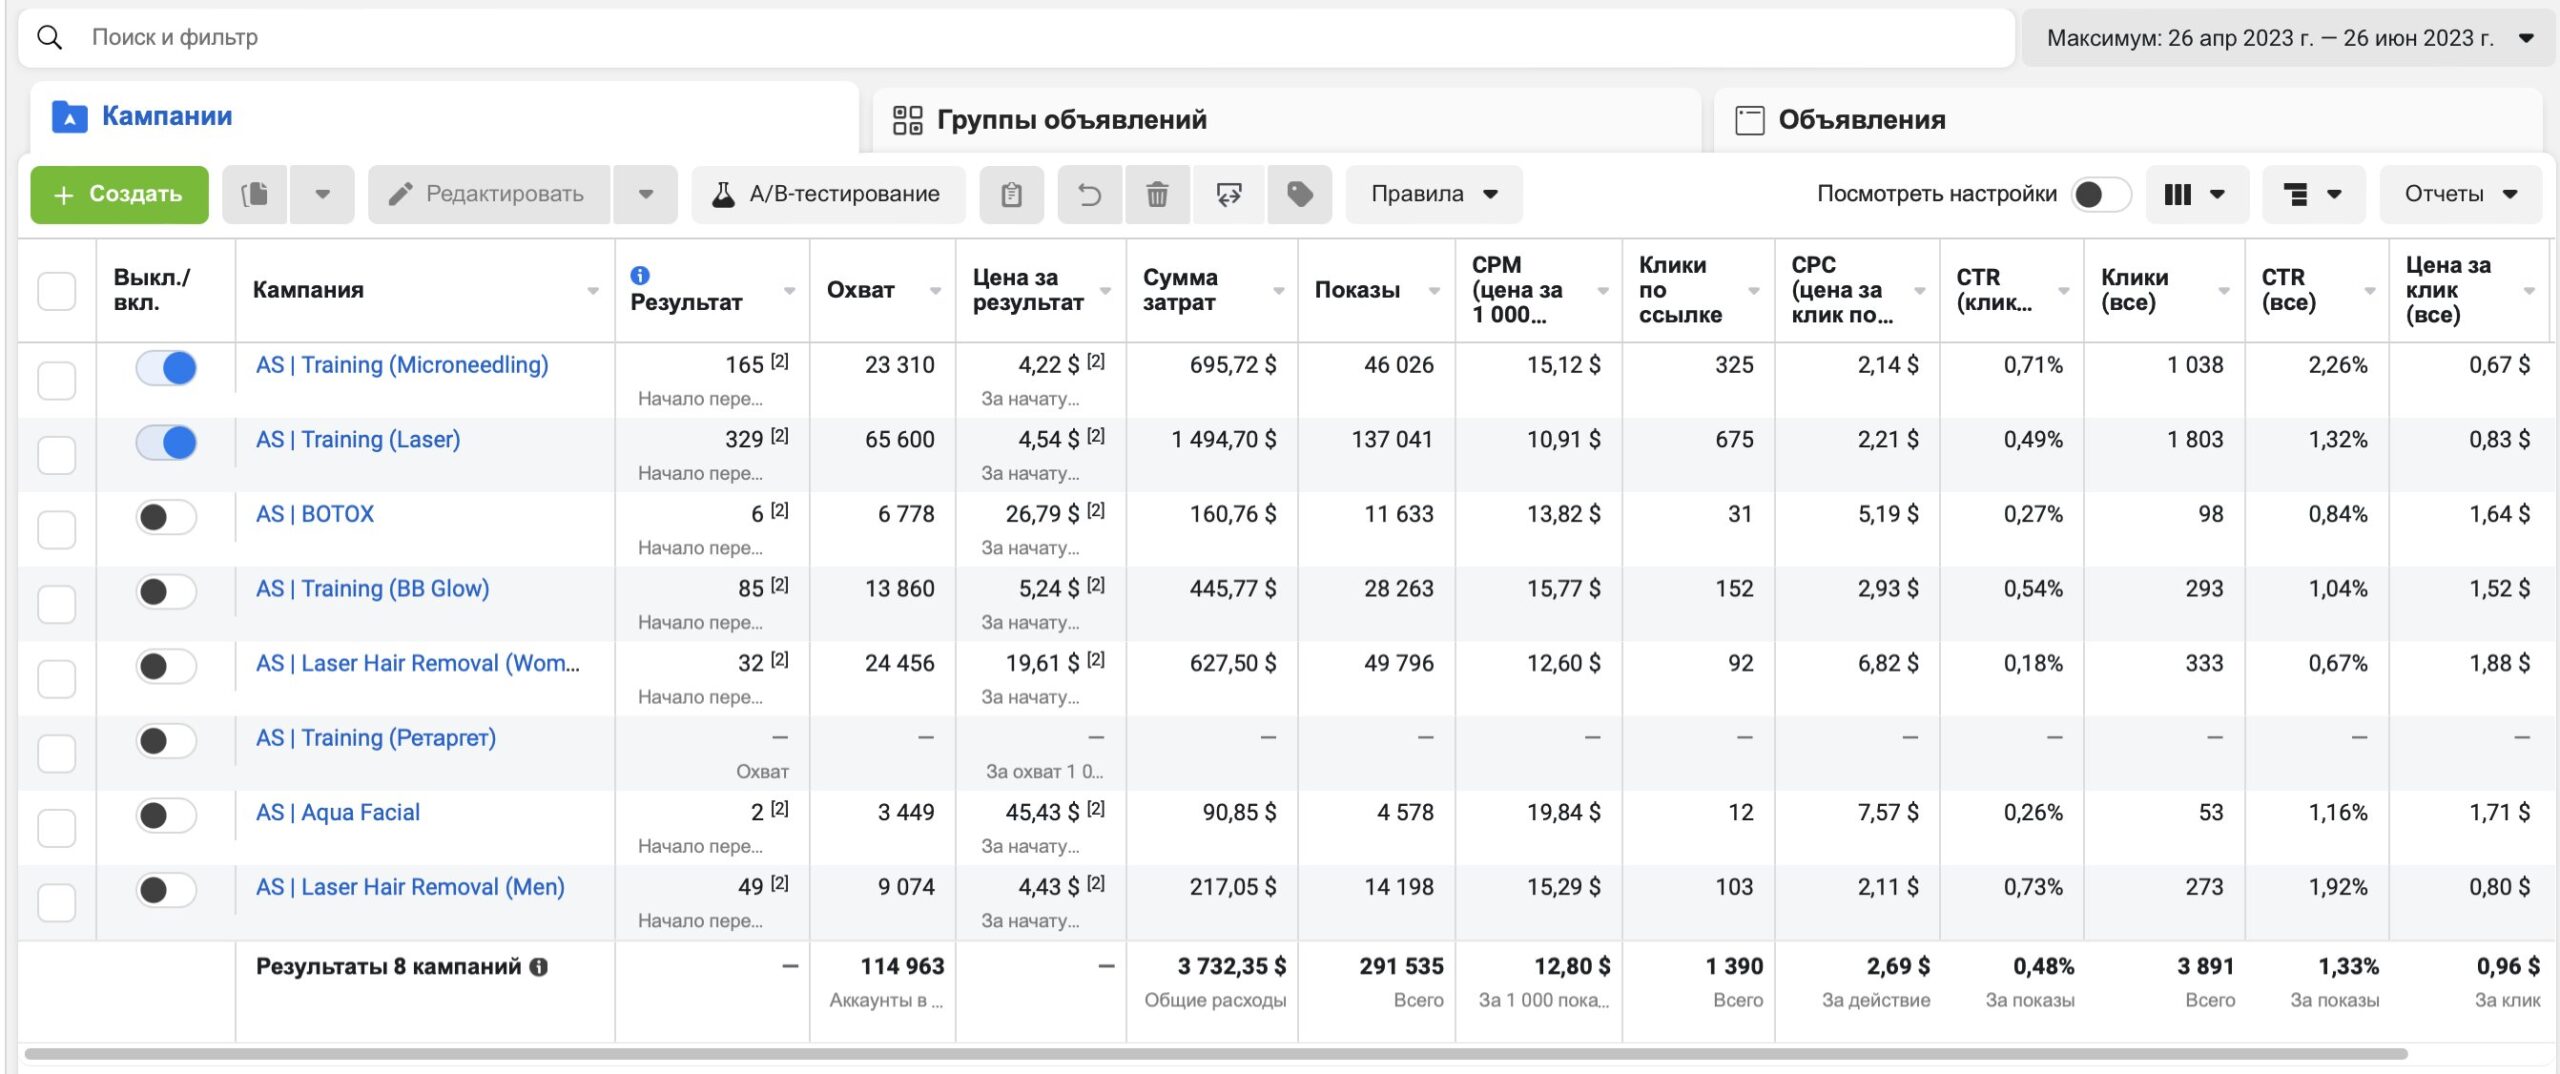2560x1074 pixels.
Task: Click the Поиск и фильтр search field
Action: click(1016, 38)
